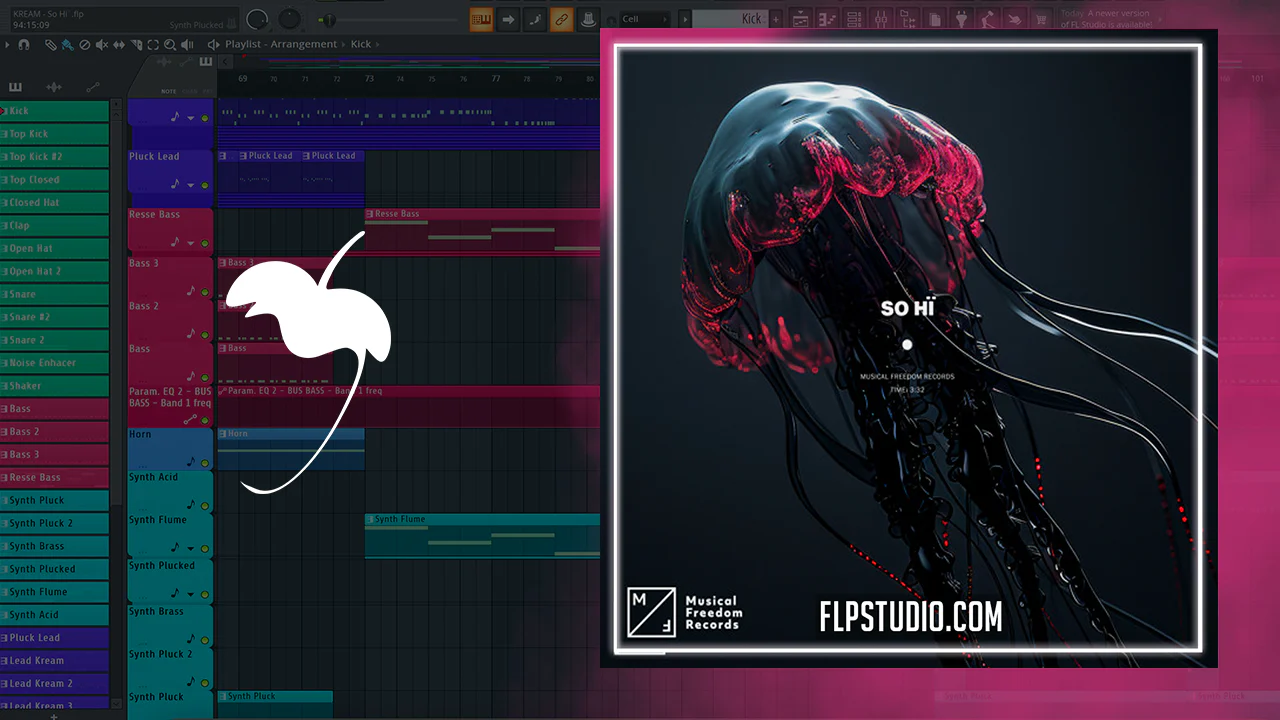
Task: Click the Playlist - Arrangement title
Action: click(281, 45)
